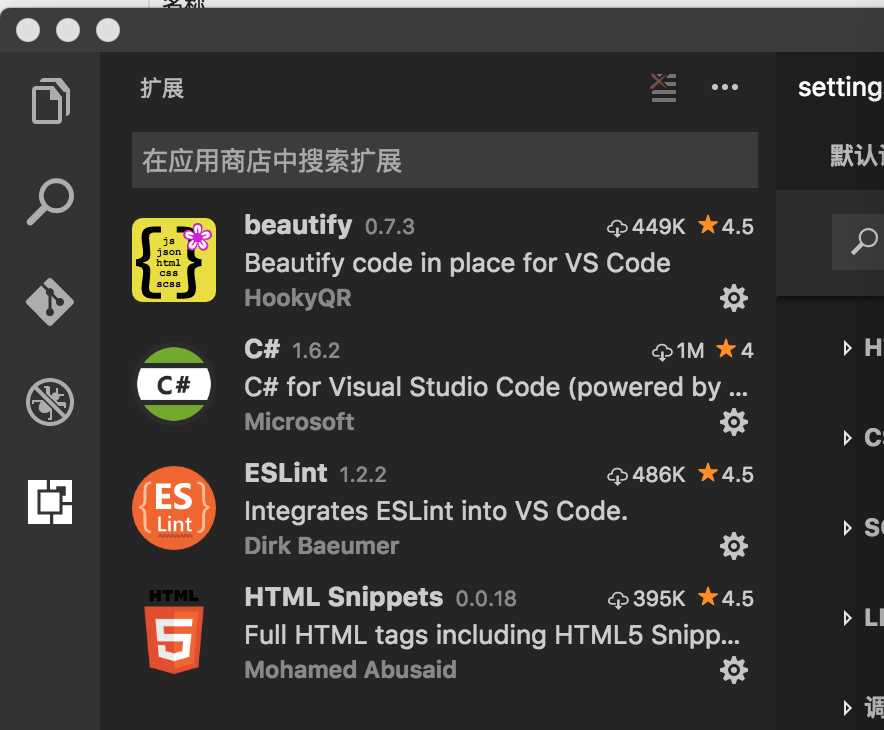Click 'Integrates ESLint into VS Code' description

436,511
